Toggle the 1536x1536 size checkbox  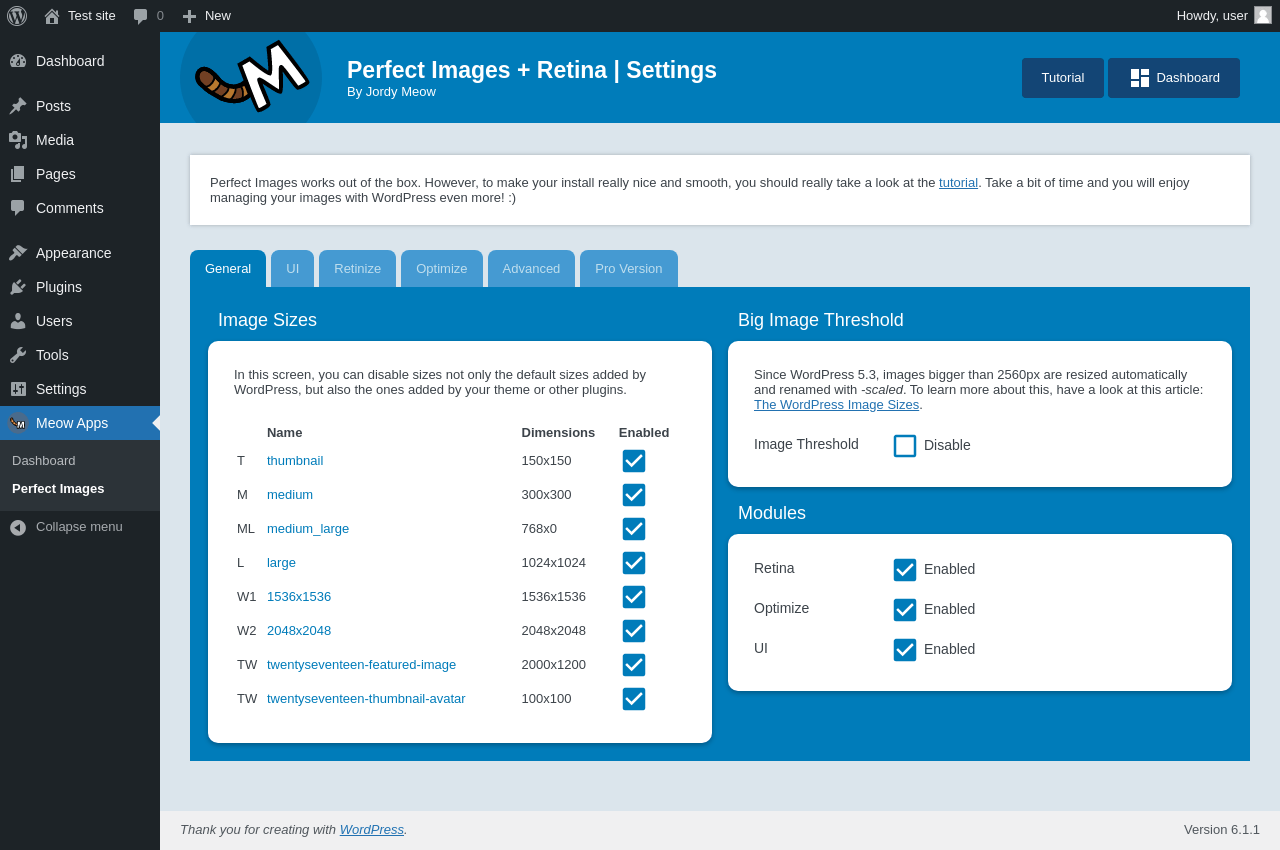[x=634, y=597]
